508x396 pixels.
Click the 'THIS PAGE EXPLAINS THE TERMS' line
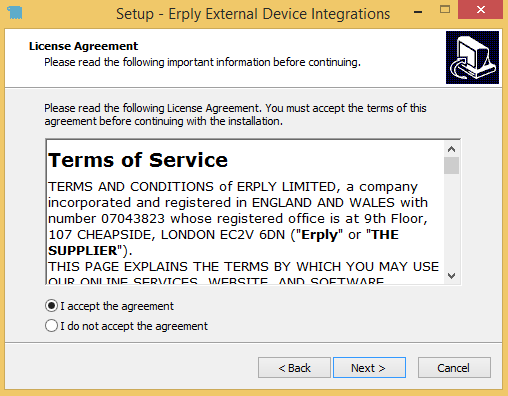pyautogui.click(x=243, y=267)
